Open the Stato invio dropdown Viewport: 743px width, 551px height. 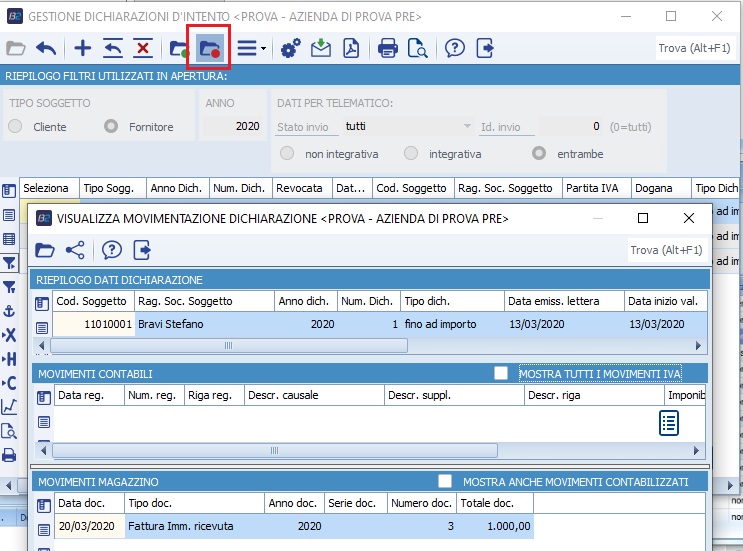467,127
